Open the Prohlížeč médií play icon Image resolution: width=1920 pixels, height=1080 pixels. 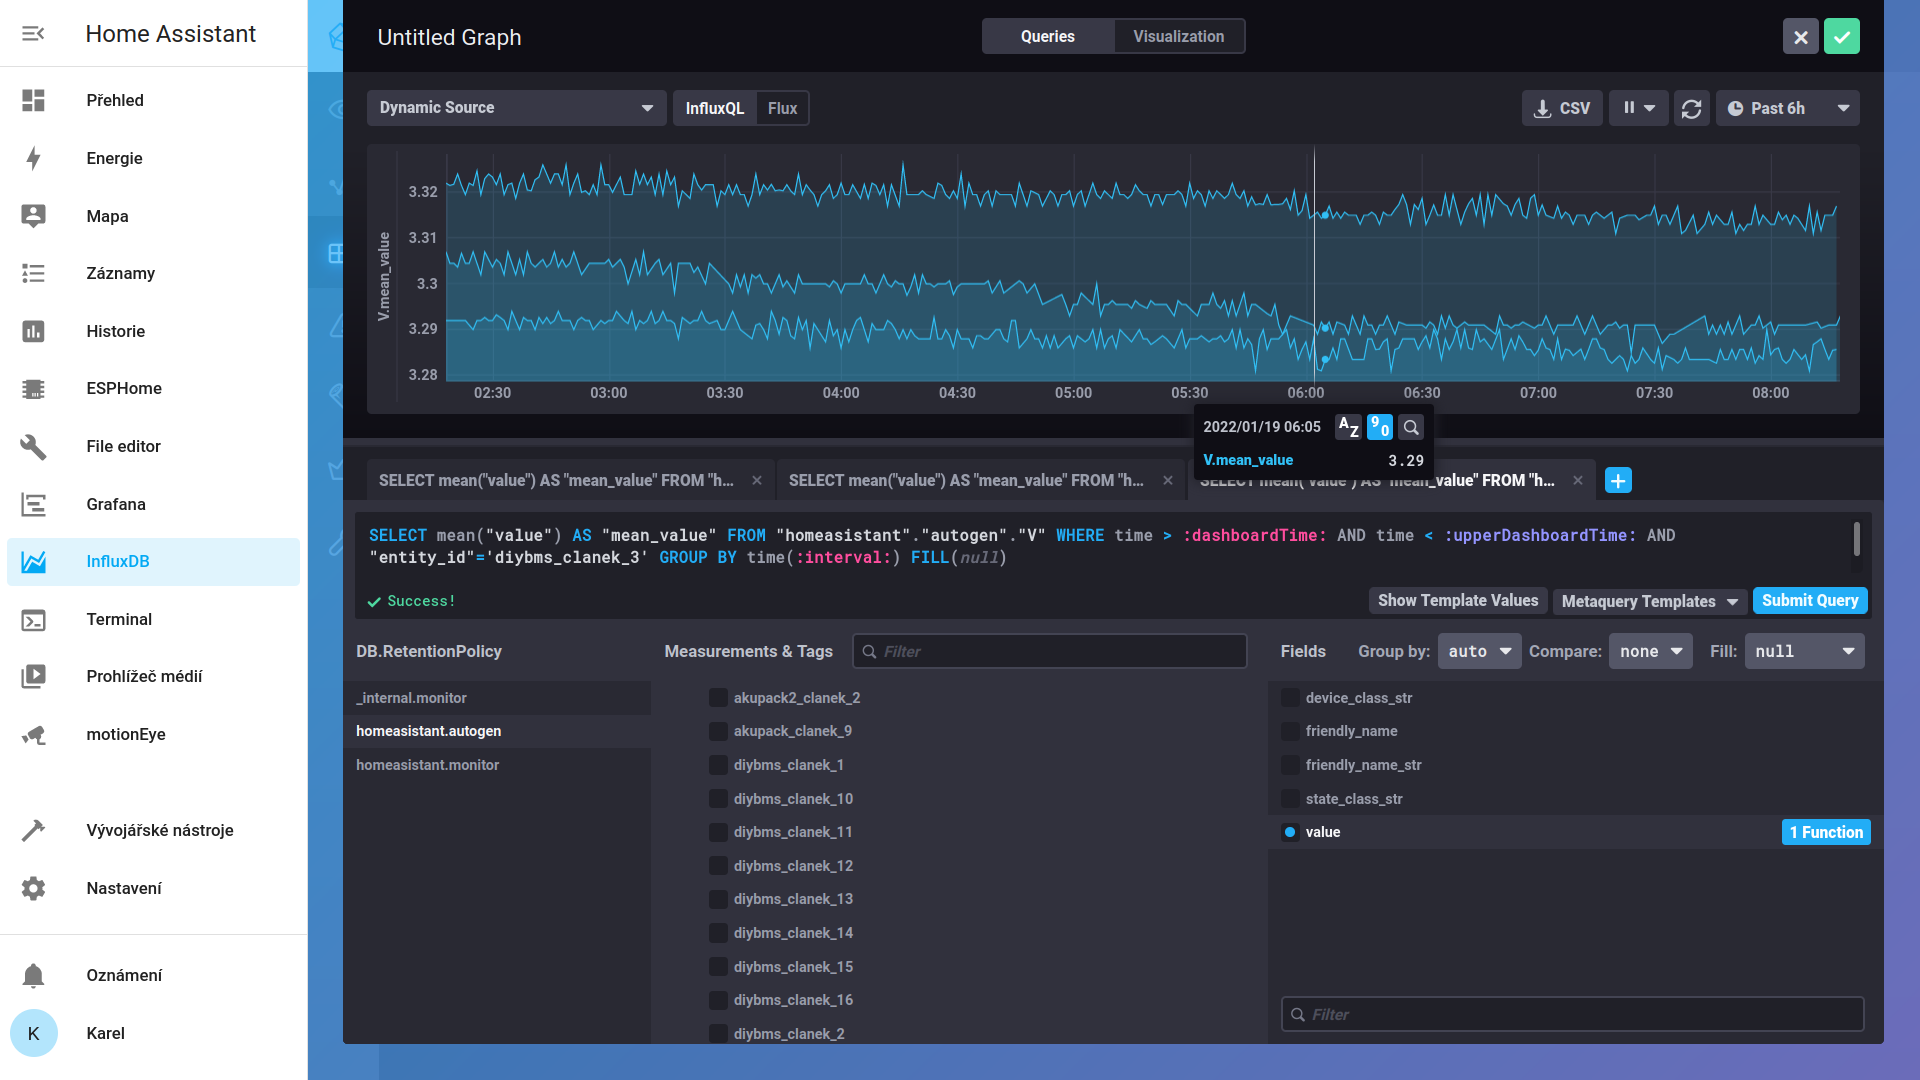(x=33, y=676)
